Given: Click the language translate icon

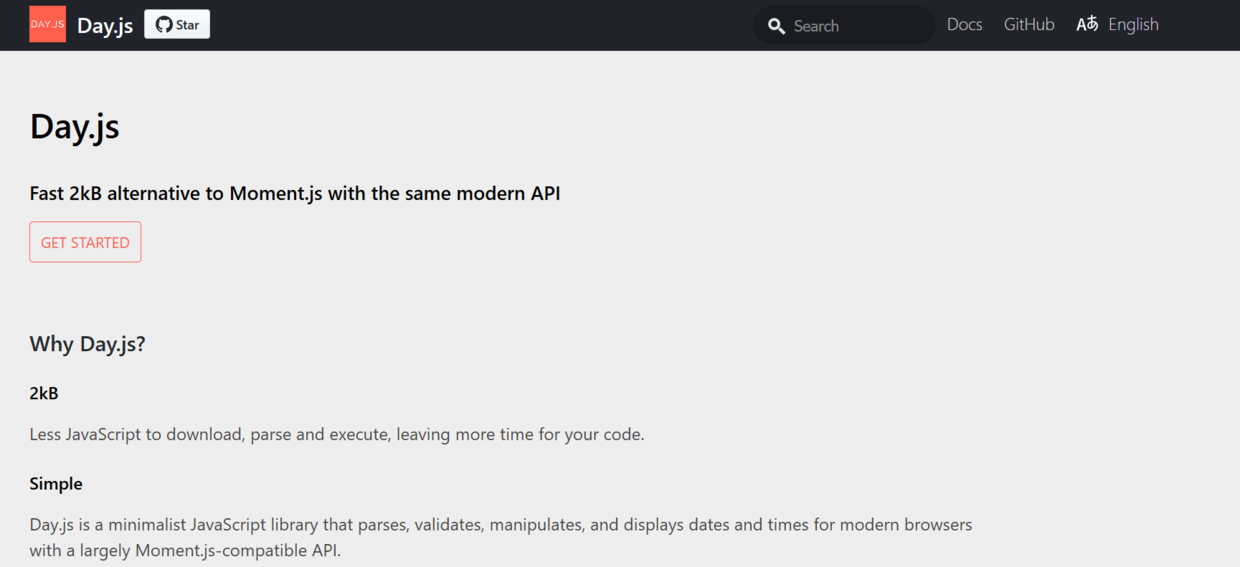Looking at the screenshot, I should [1087, 24].
